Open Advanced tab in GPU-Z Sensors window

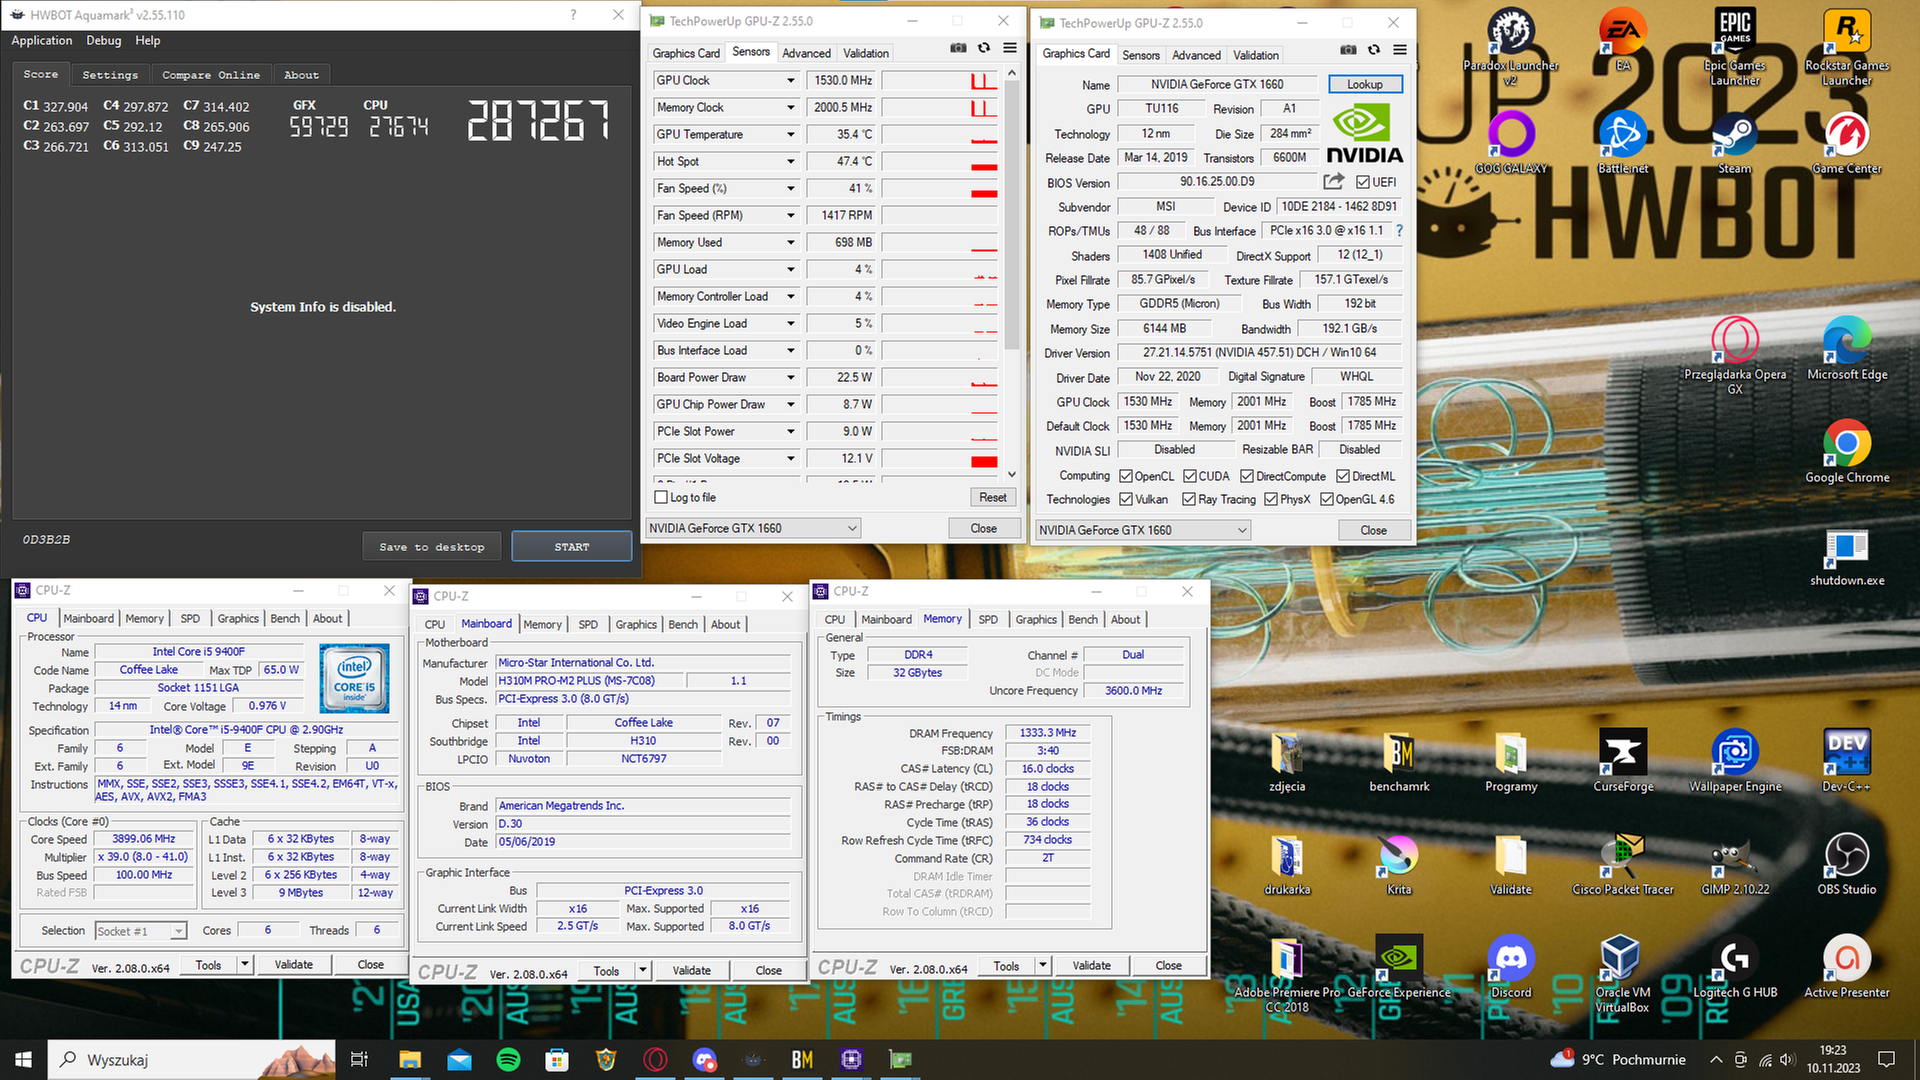(x=806, y=53)
